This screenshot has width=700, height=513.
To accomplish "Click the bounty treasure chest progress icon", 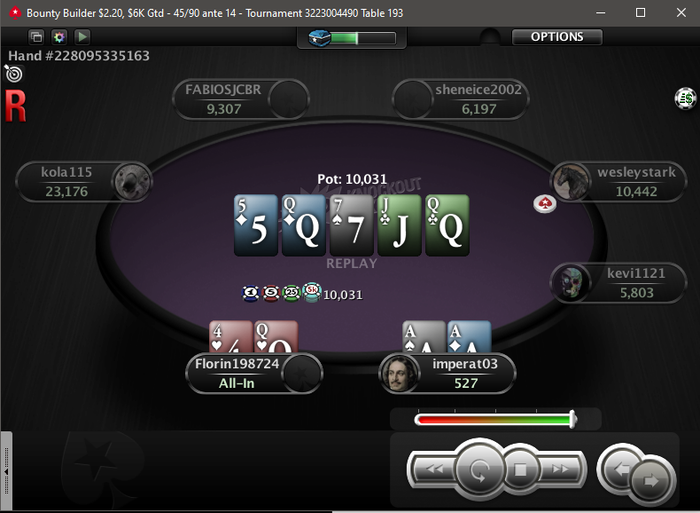I will (x=319, y=38).
